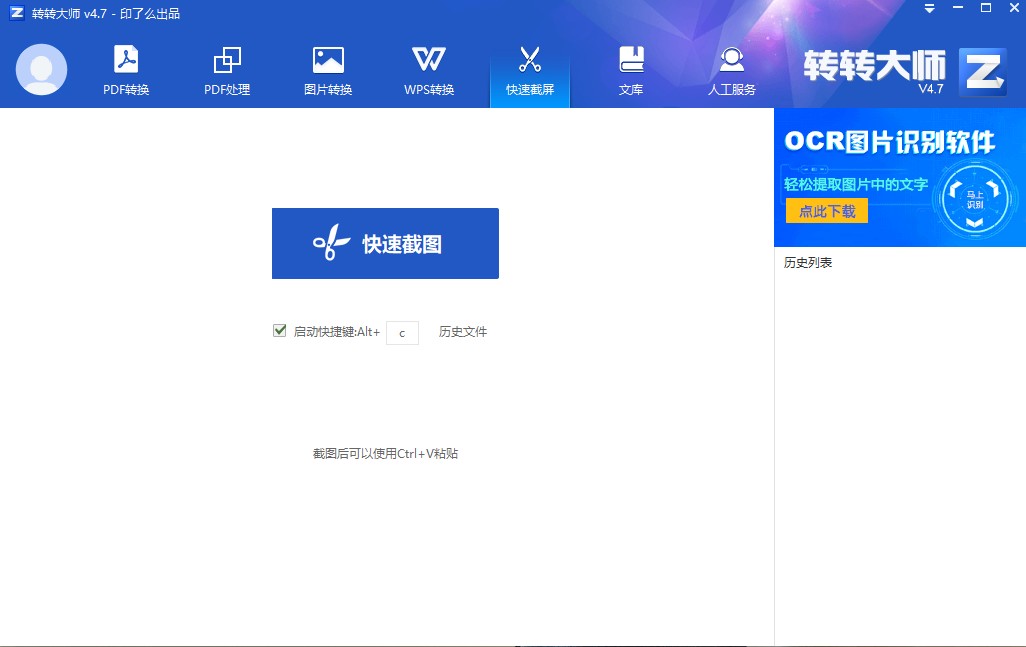Maximize the 转转大师 window

[x=986, y=8]
